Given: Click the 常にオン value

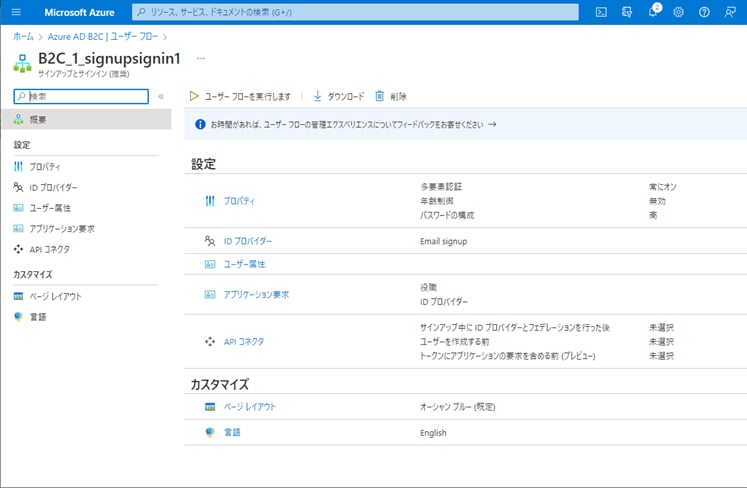Looking at the screenshot, I should click(x=663, y=187).
